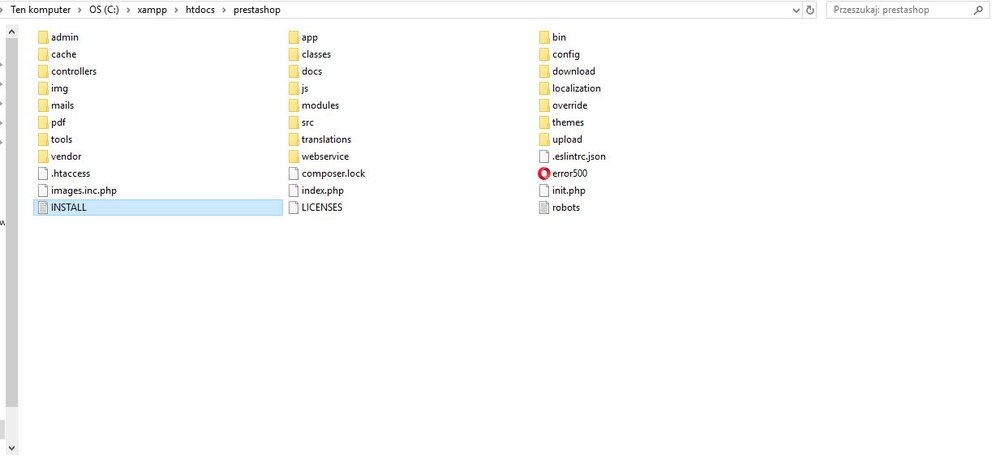Select the vendor folder icon
This screenshot has width=1000, height=458.
click(43, 156)
